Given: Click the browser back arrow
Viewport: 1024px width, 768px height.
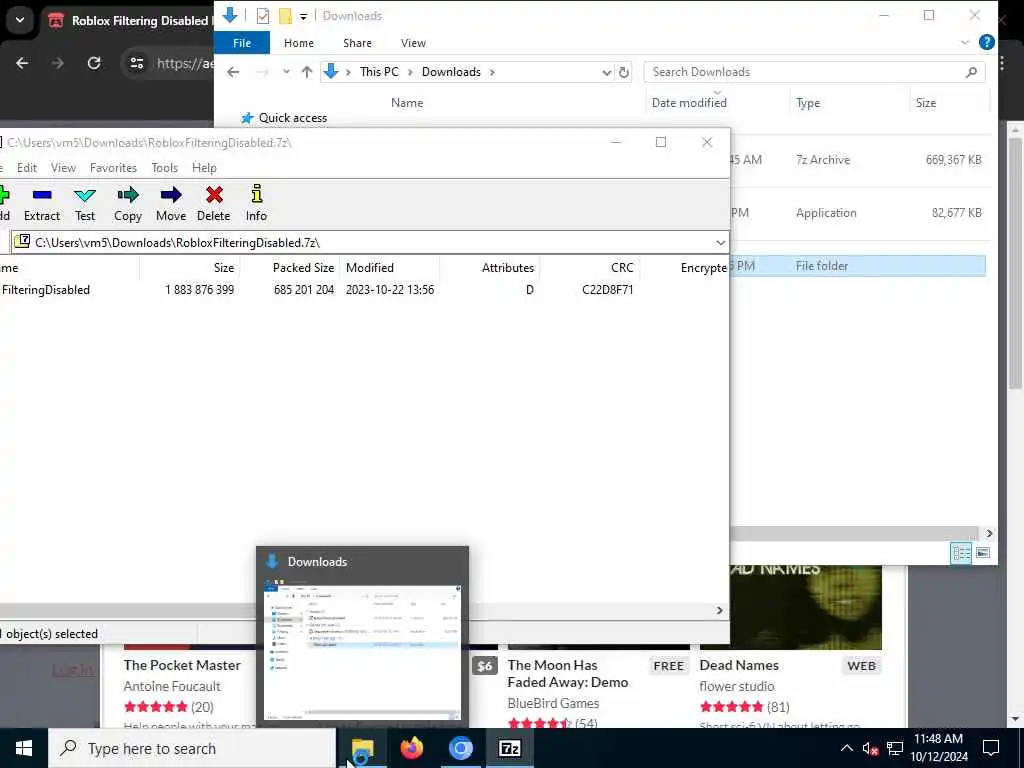Looking at the screenshot, I should click(22, 63).
